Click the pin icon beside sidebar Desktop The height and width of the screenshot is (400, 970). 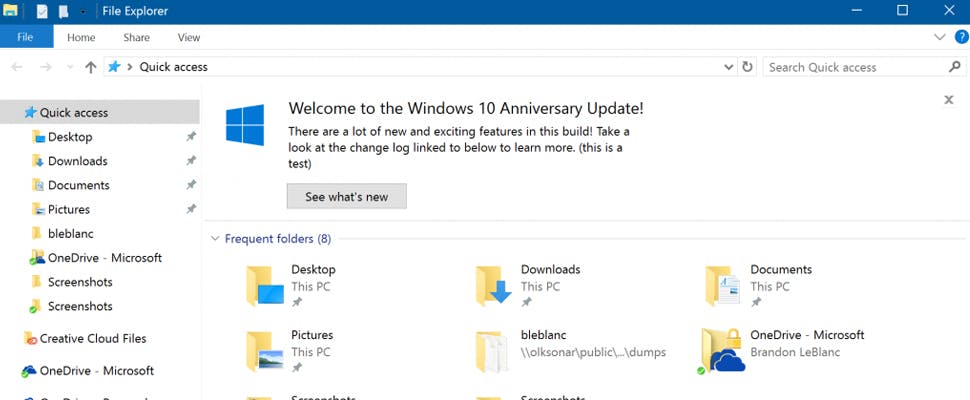pyautogui.click(x=191, y=137)
